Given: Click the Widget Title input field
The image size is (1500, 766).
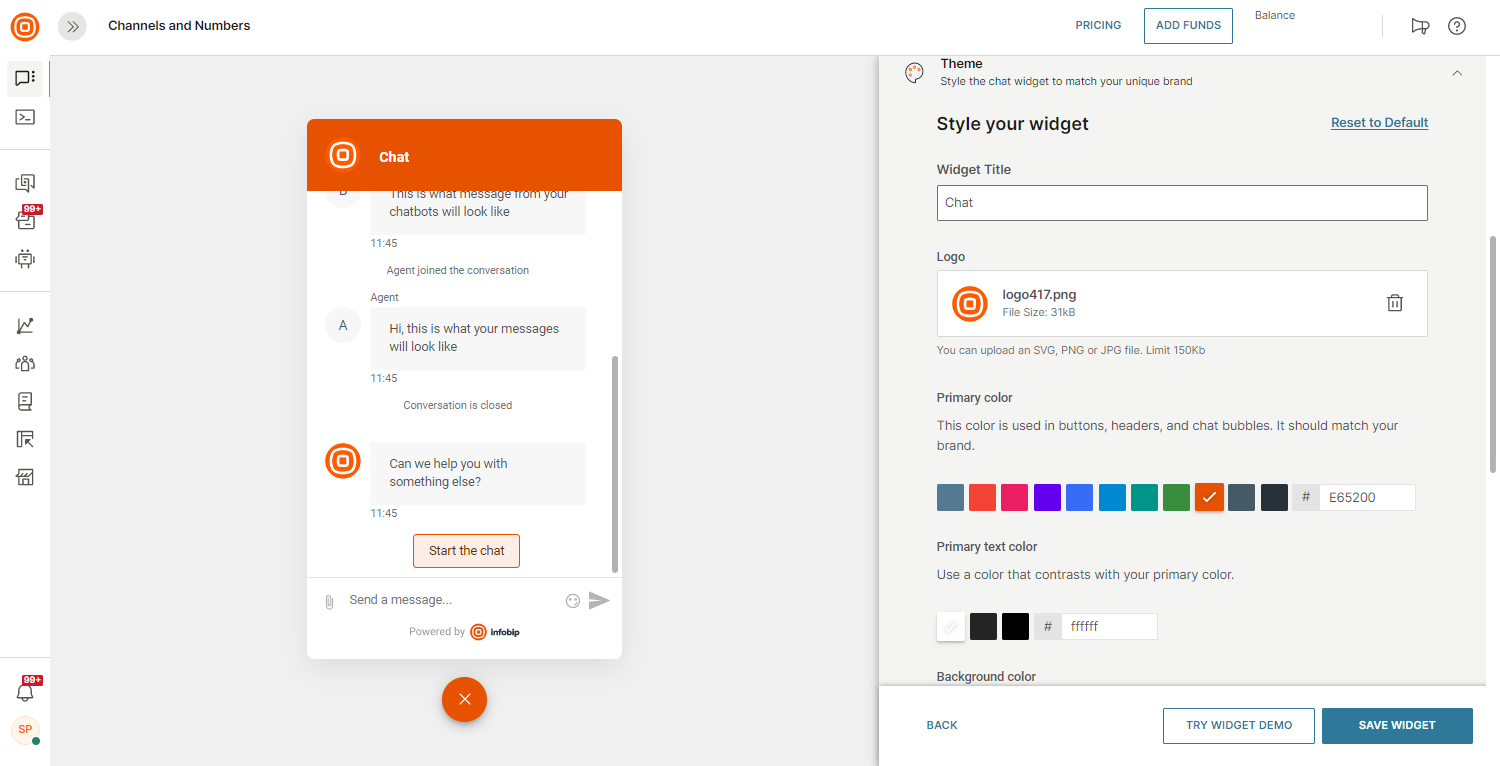Looking at the screenshot, I should [x=1181, y=203].
